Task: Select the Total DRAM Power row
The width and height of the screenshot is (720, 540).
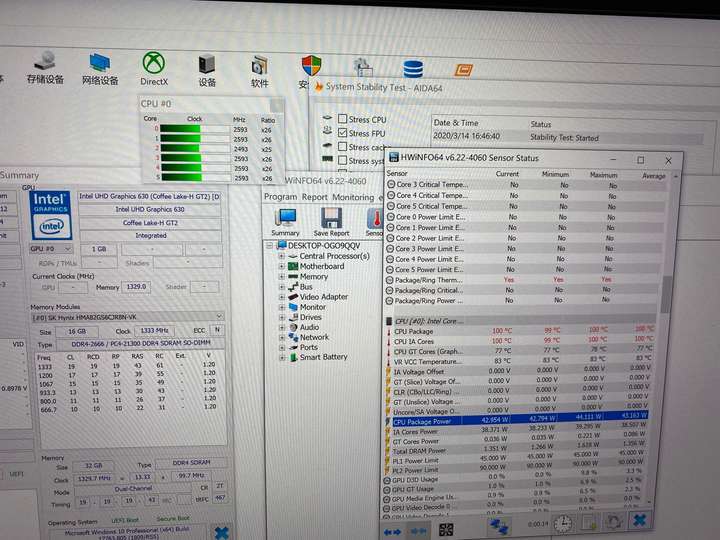Action: (x=517, y=450)
